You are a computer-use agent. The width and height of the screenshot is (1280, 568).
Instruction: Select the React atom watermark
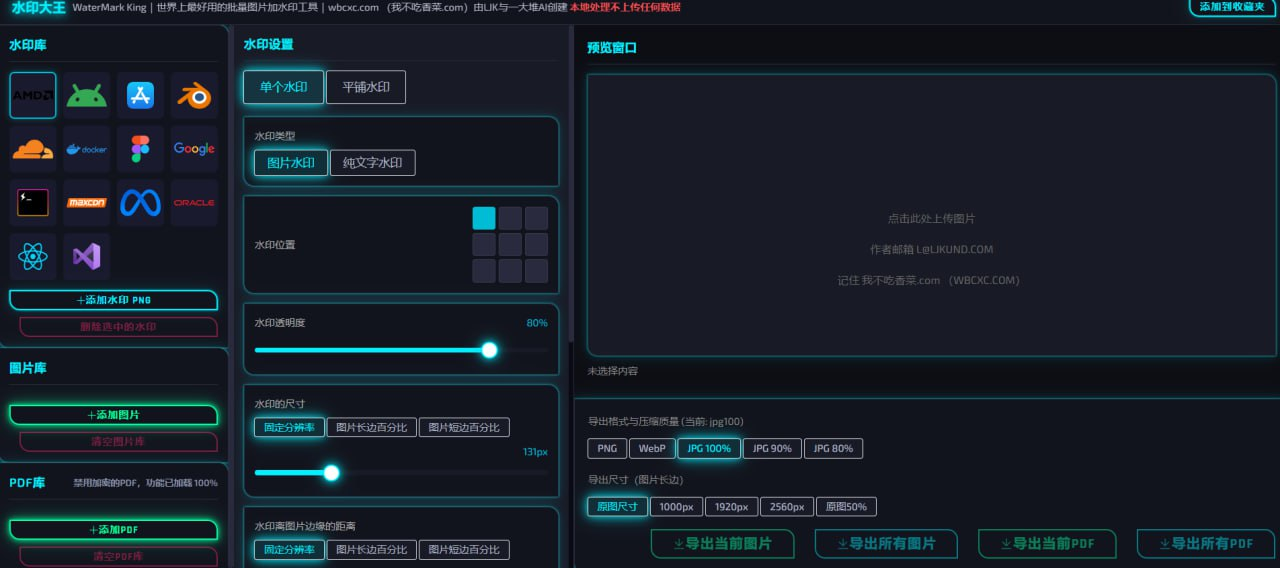click(33, 257)
